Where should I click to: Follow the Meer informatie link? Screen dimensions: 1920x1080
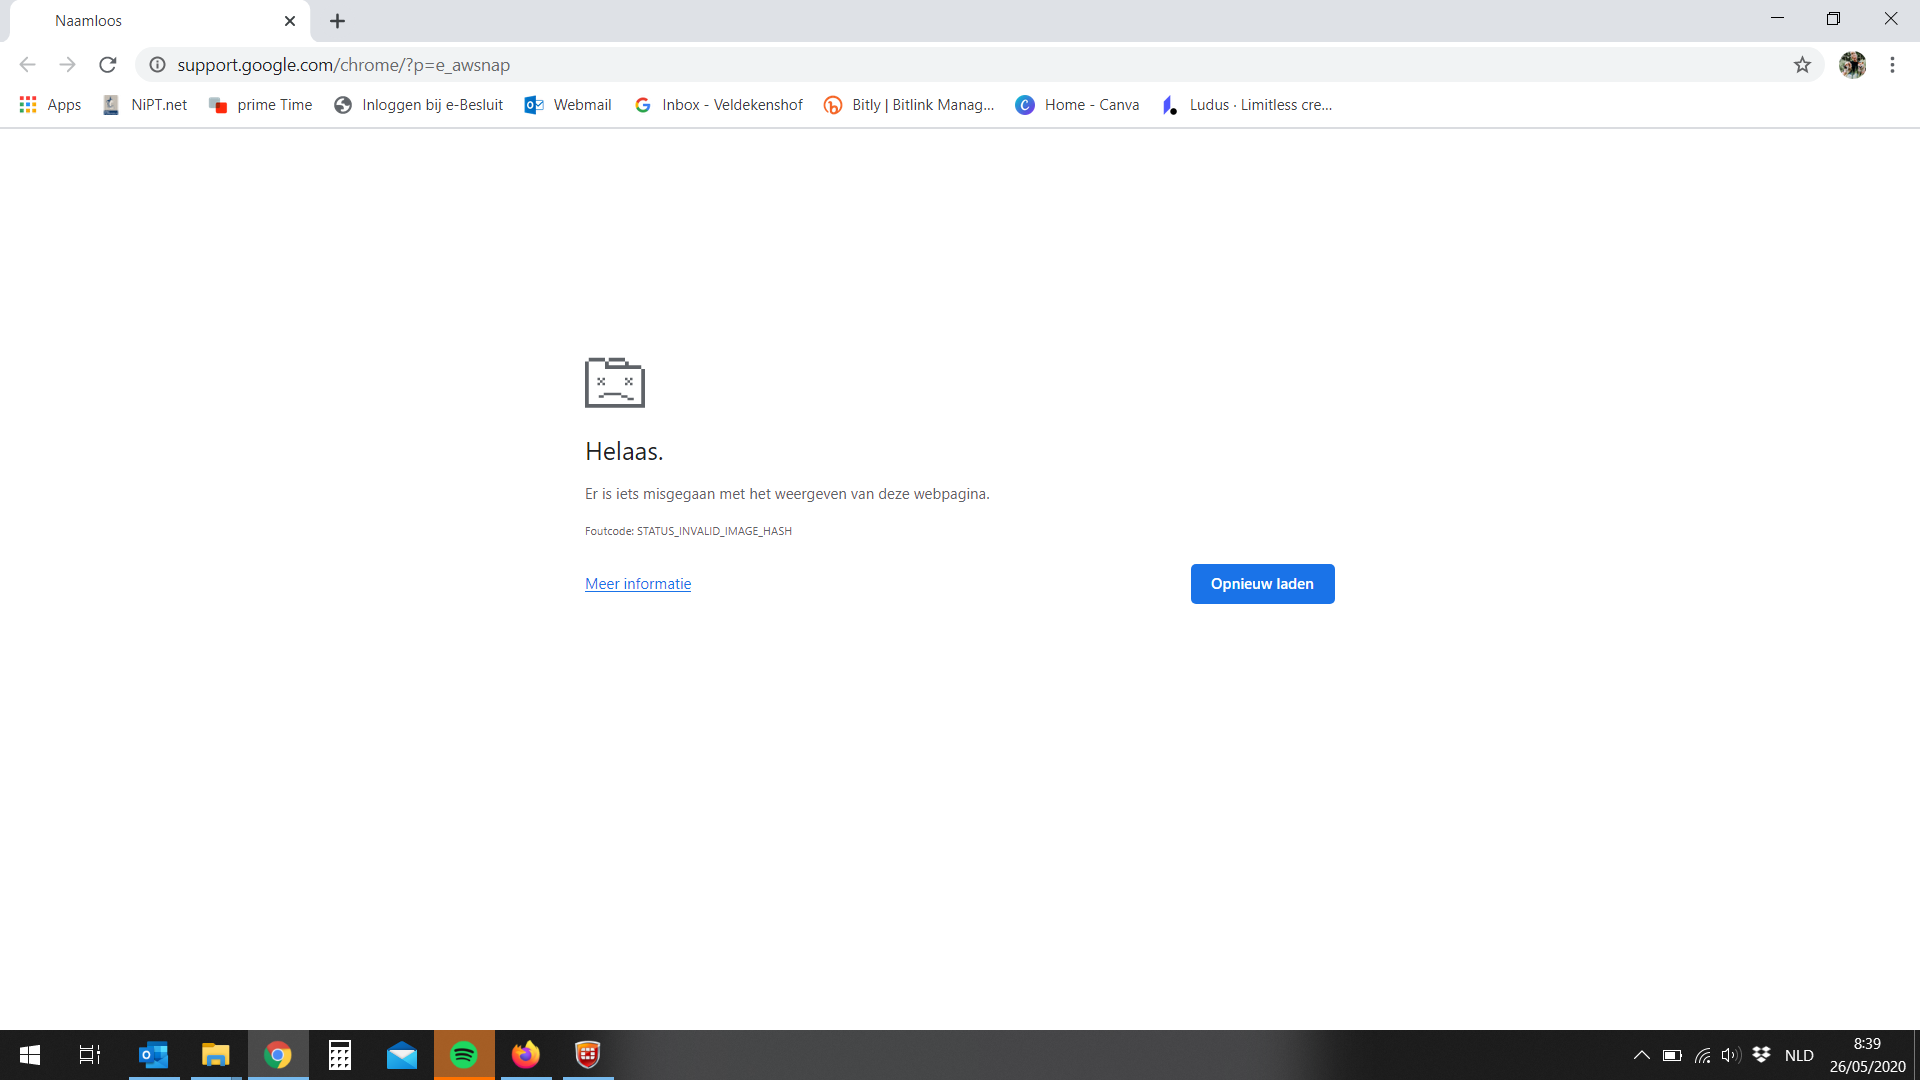click(x=638, y=584)
